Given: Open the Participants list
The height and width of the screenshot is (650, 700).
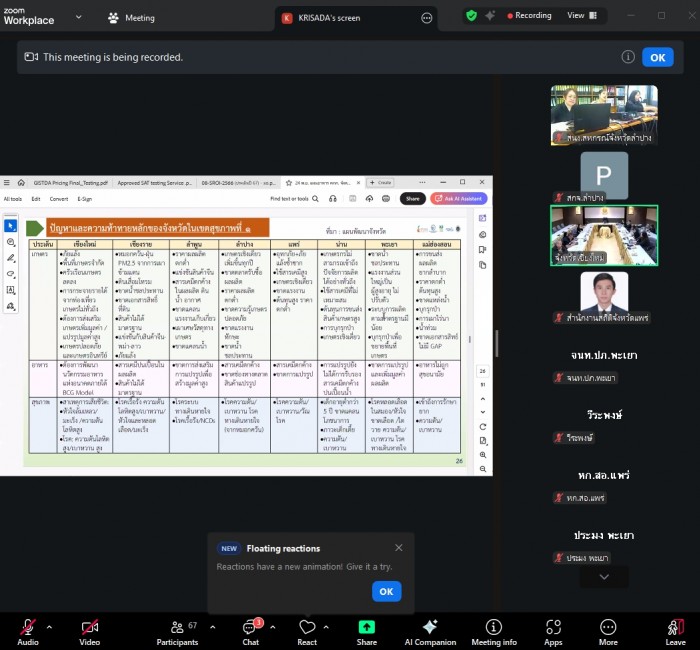Looking at the screenshot, I should (177, 631).
